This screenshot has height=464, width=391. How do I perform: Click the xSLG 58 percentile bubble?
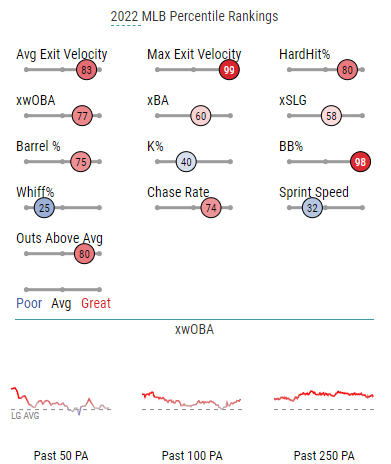click(331, 116)
